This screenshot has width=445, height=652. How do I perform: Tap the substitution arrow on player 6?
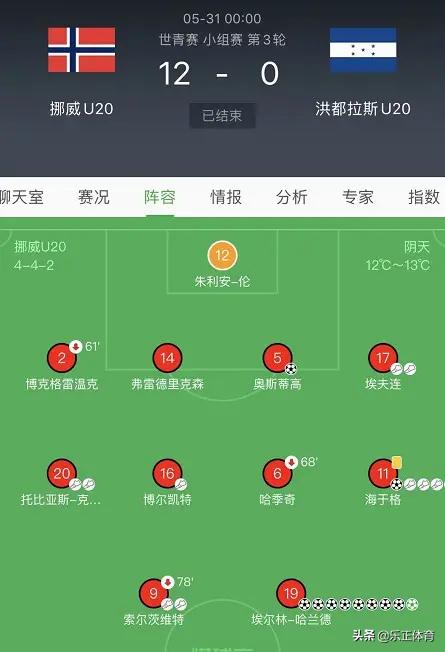292,462
